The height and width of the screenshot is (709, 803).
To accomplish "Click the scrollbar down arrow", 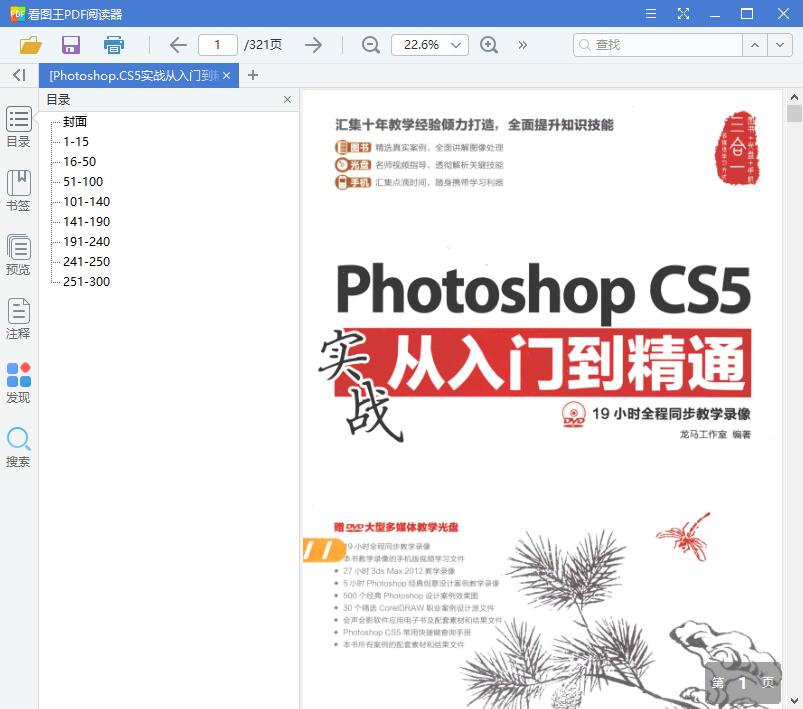I will pos(794,701).
